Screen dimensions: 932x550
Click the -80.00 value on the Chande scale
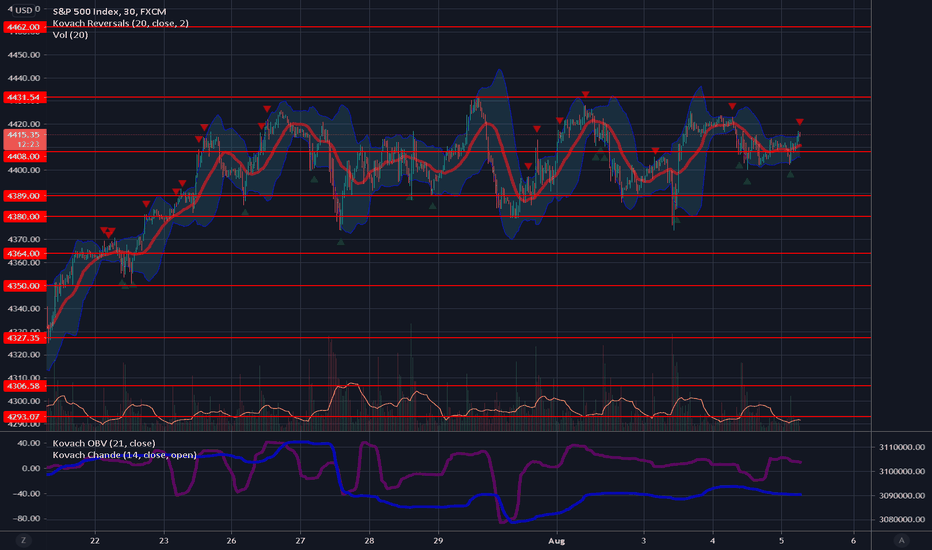pyautogui.click(x=27, y=518)
